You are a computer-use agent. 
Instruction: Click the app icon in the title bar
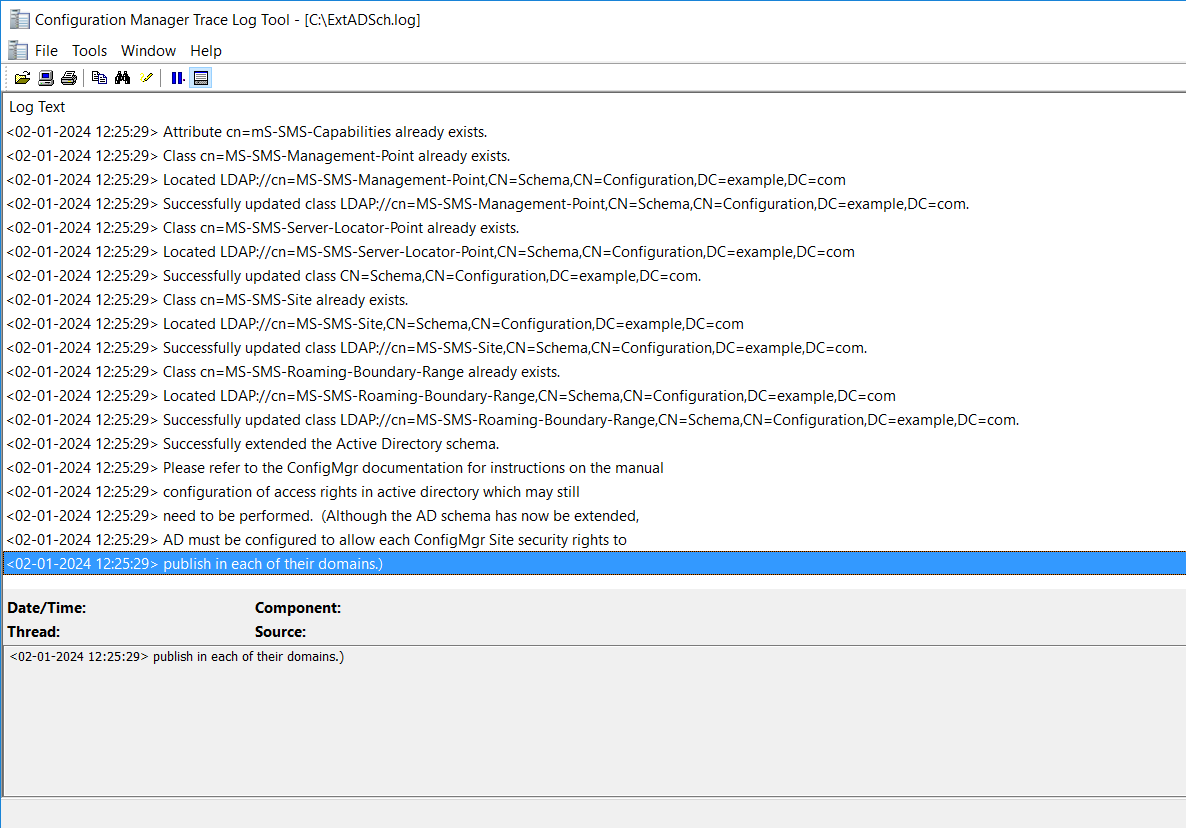pyautogui.click(x=19, y=19)
